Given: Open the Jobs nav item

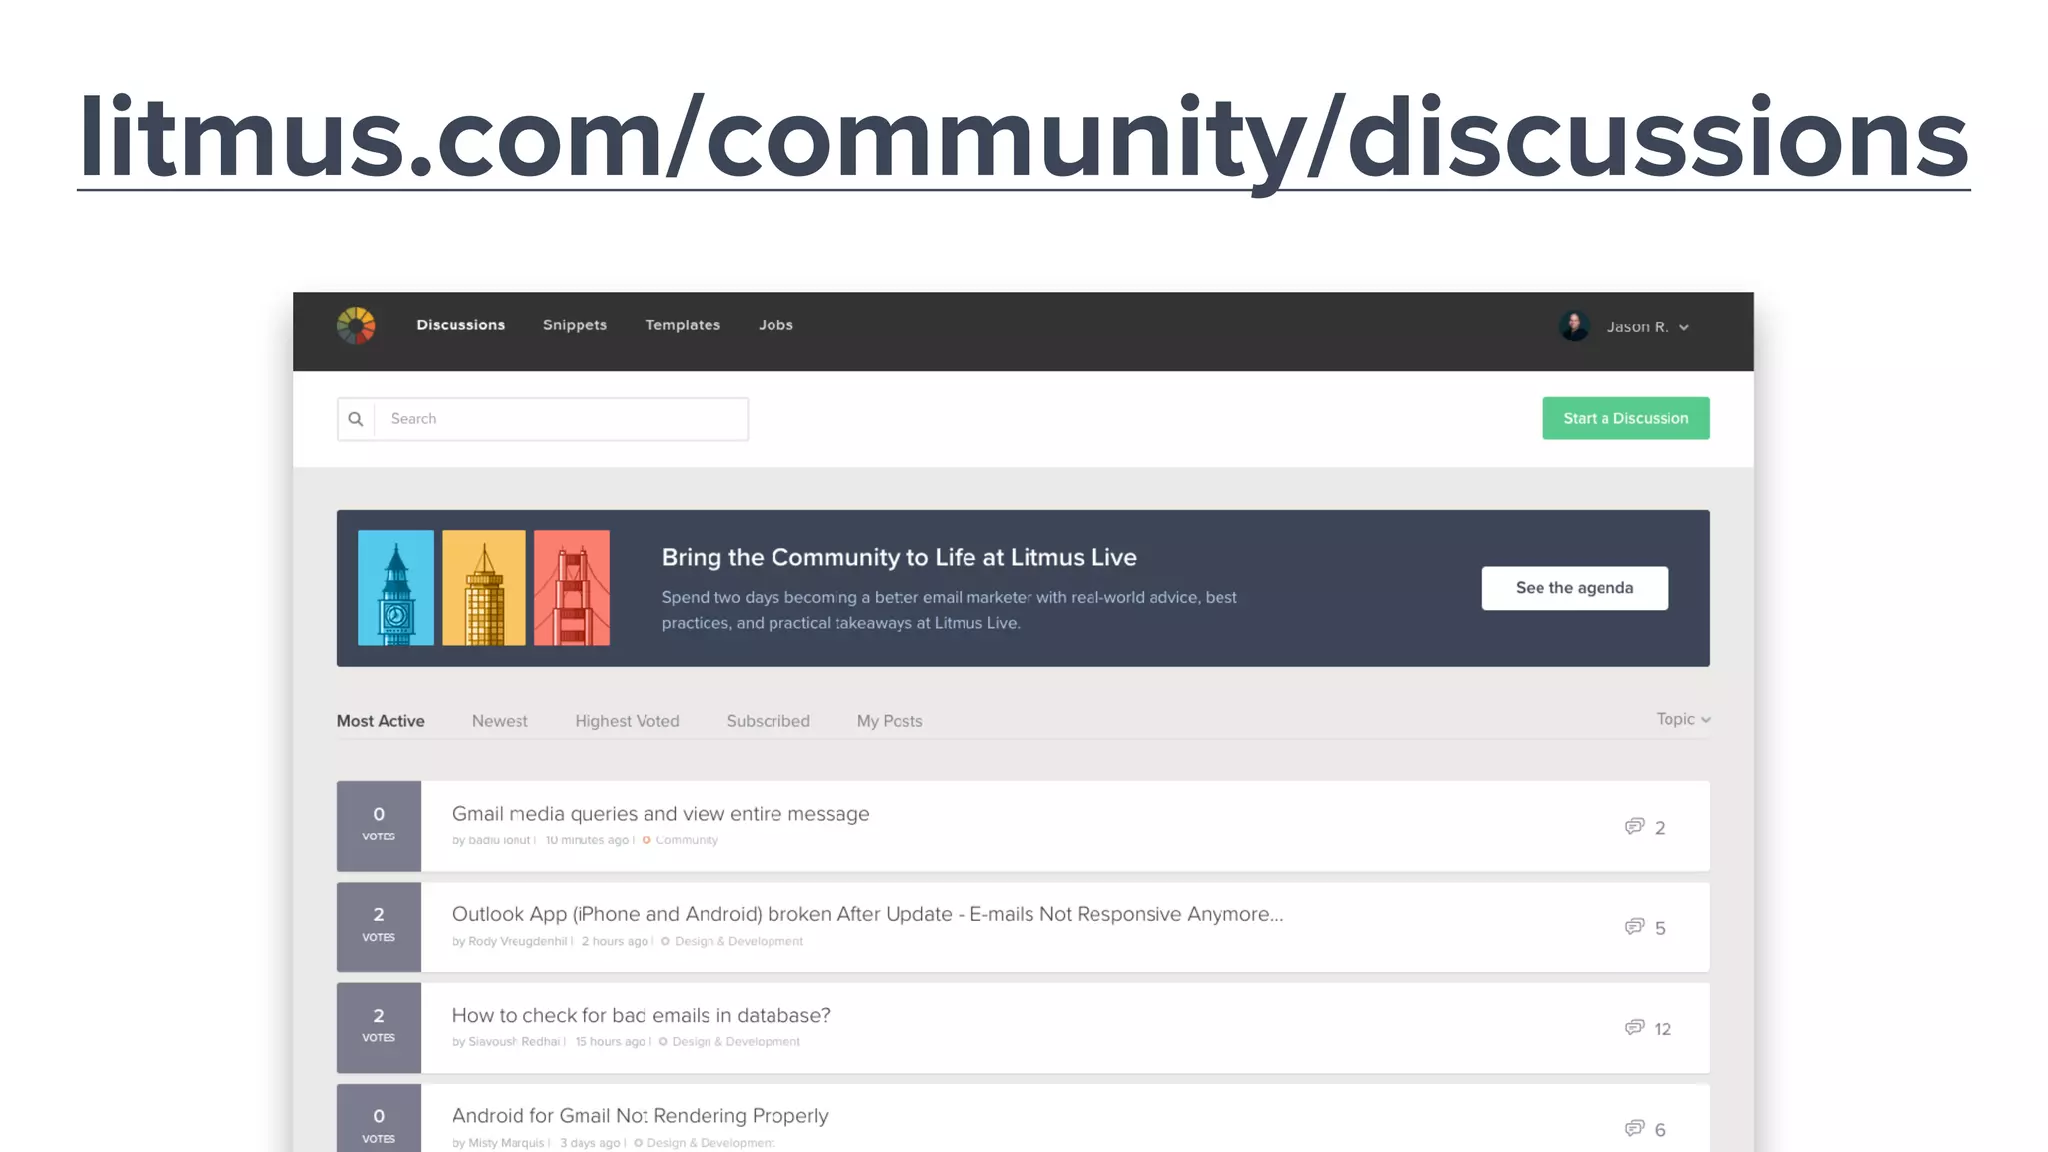Looking at the screenshot, I should pos(776,325).
